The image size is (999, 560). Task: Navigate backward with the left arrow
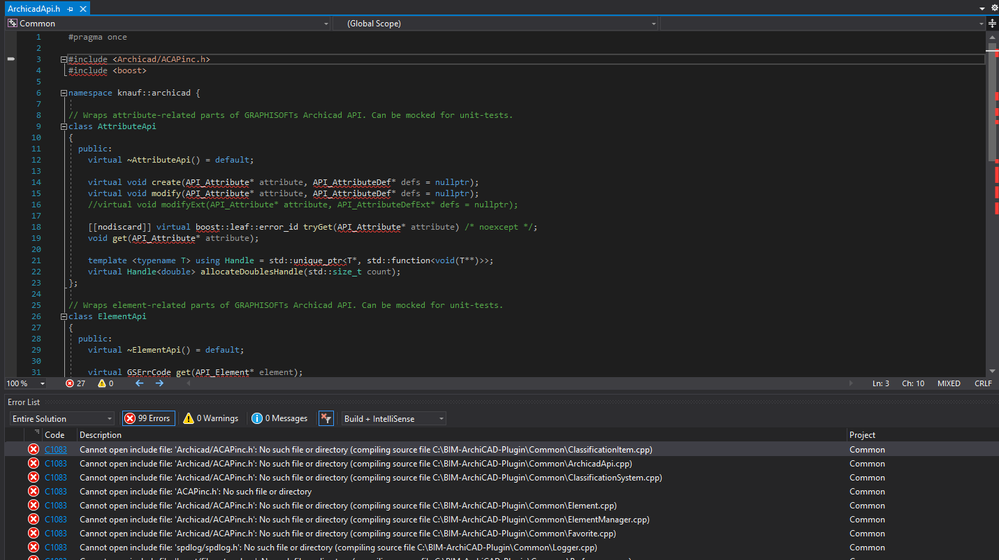click(x=139, y=383)
